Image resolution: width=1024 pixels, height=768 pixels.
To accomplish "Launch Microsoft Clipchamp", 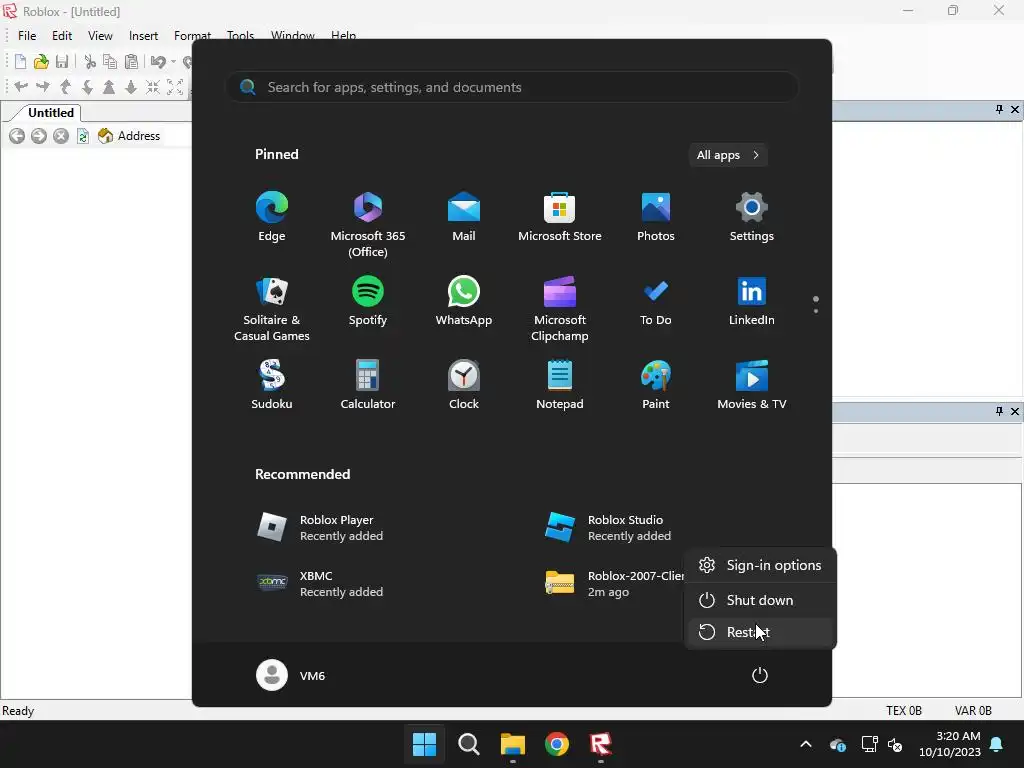I will click(560, 308).
